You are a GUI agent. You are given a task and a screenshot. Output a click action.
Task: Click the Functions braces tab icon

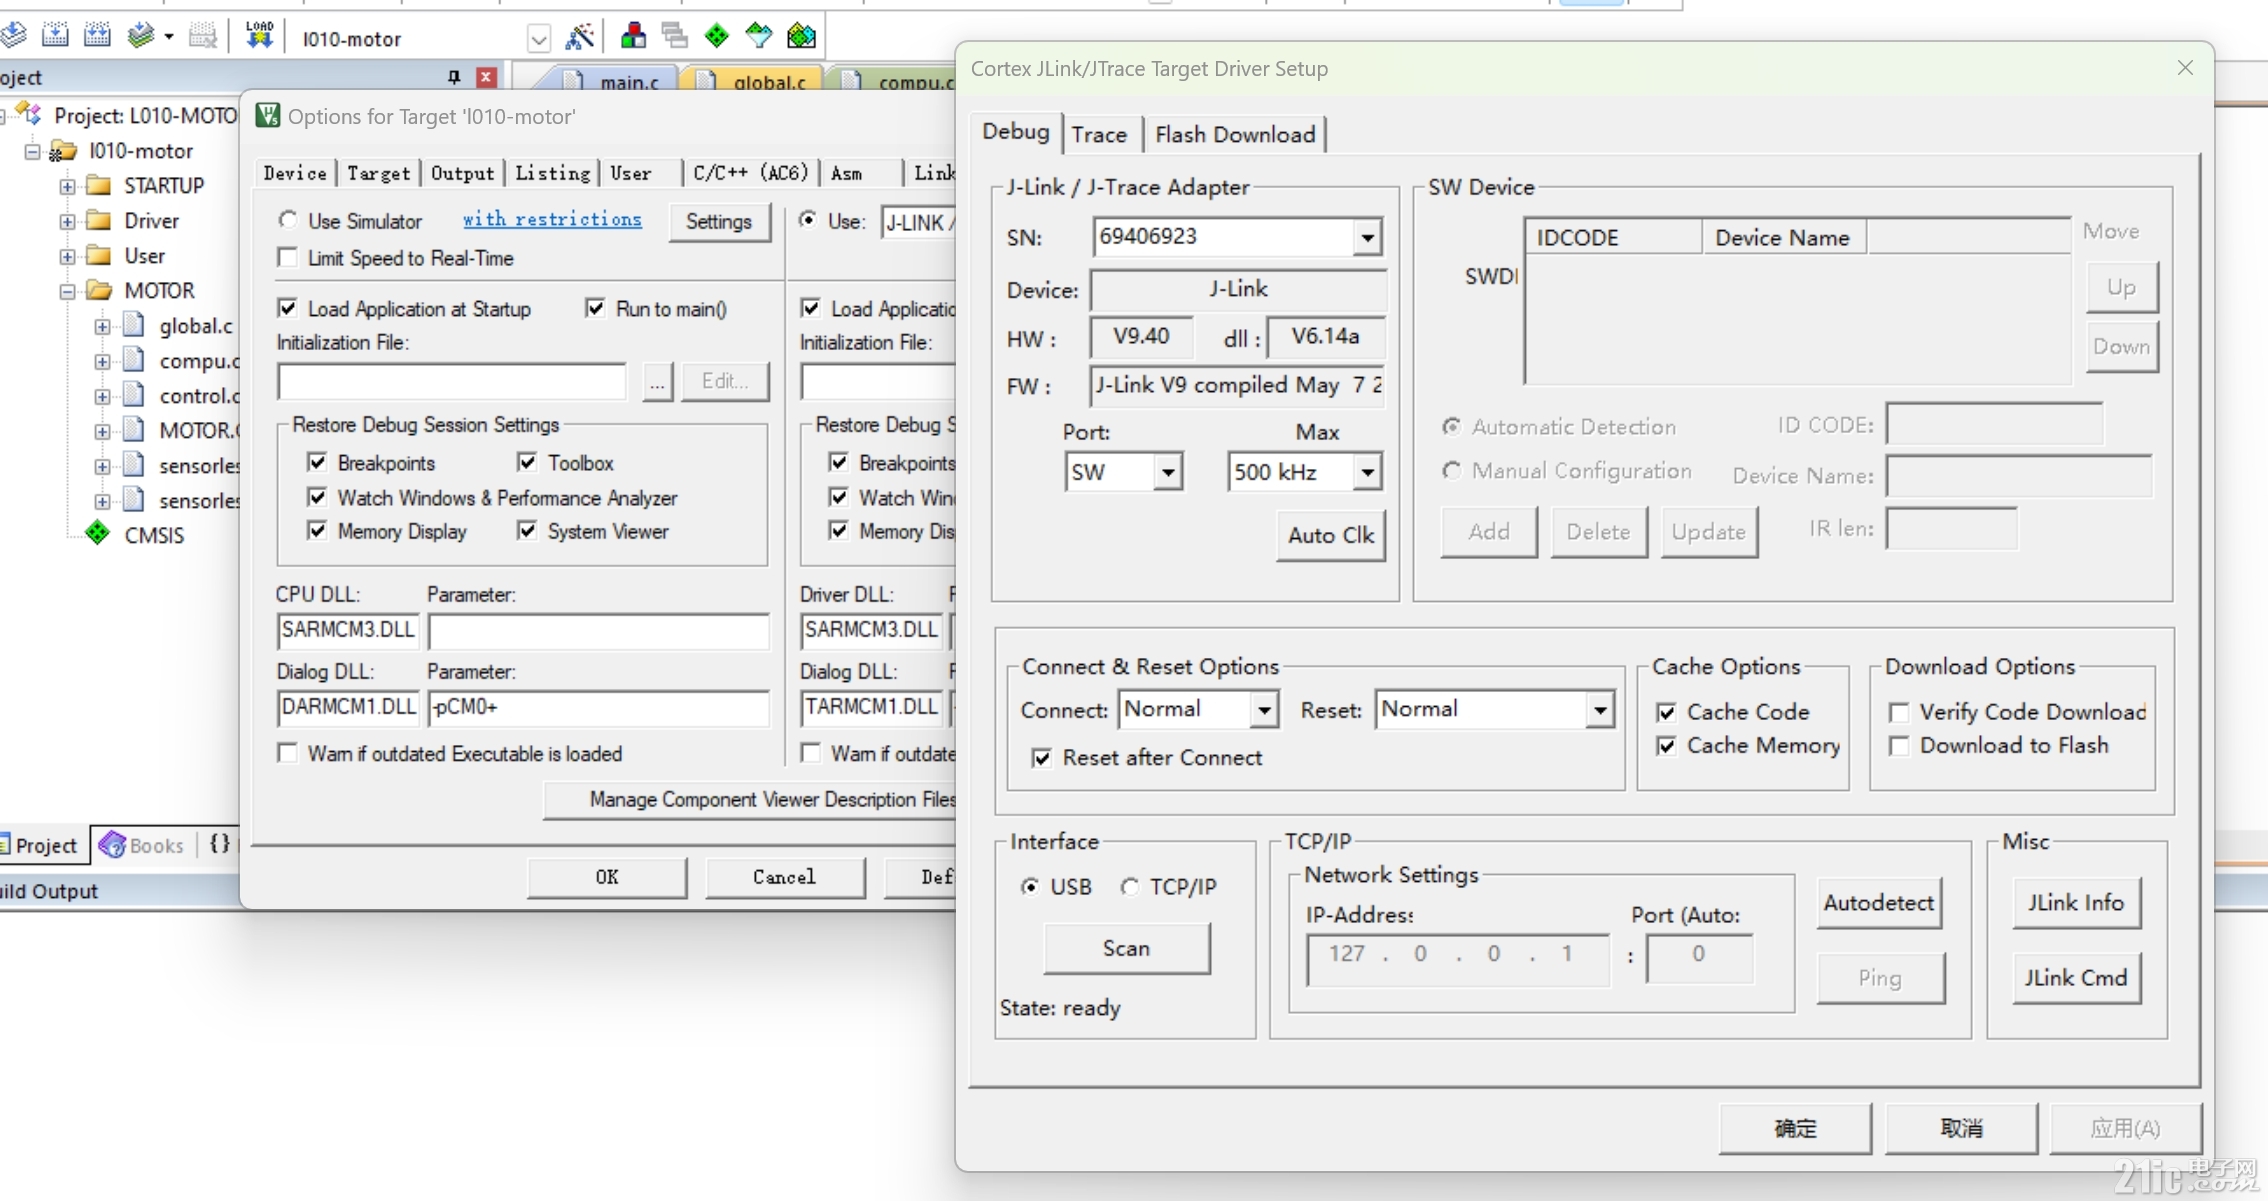pos(220,844)
